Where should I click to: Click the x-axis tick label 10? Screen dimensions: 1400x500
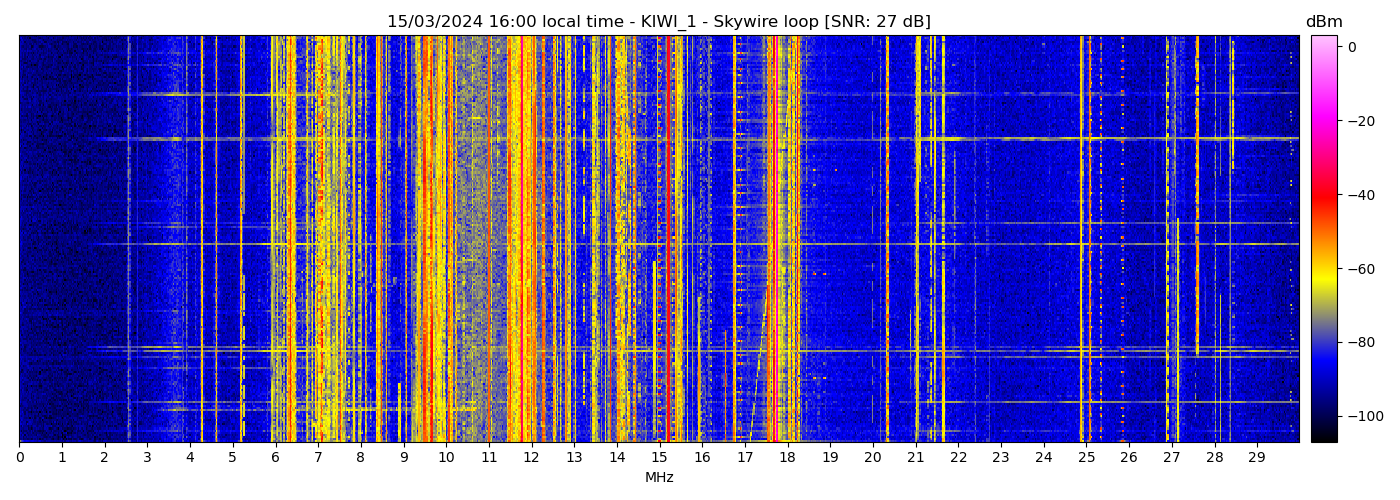pos(446,457)
